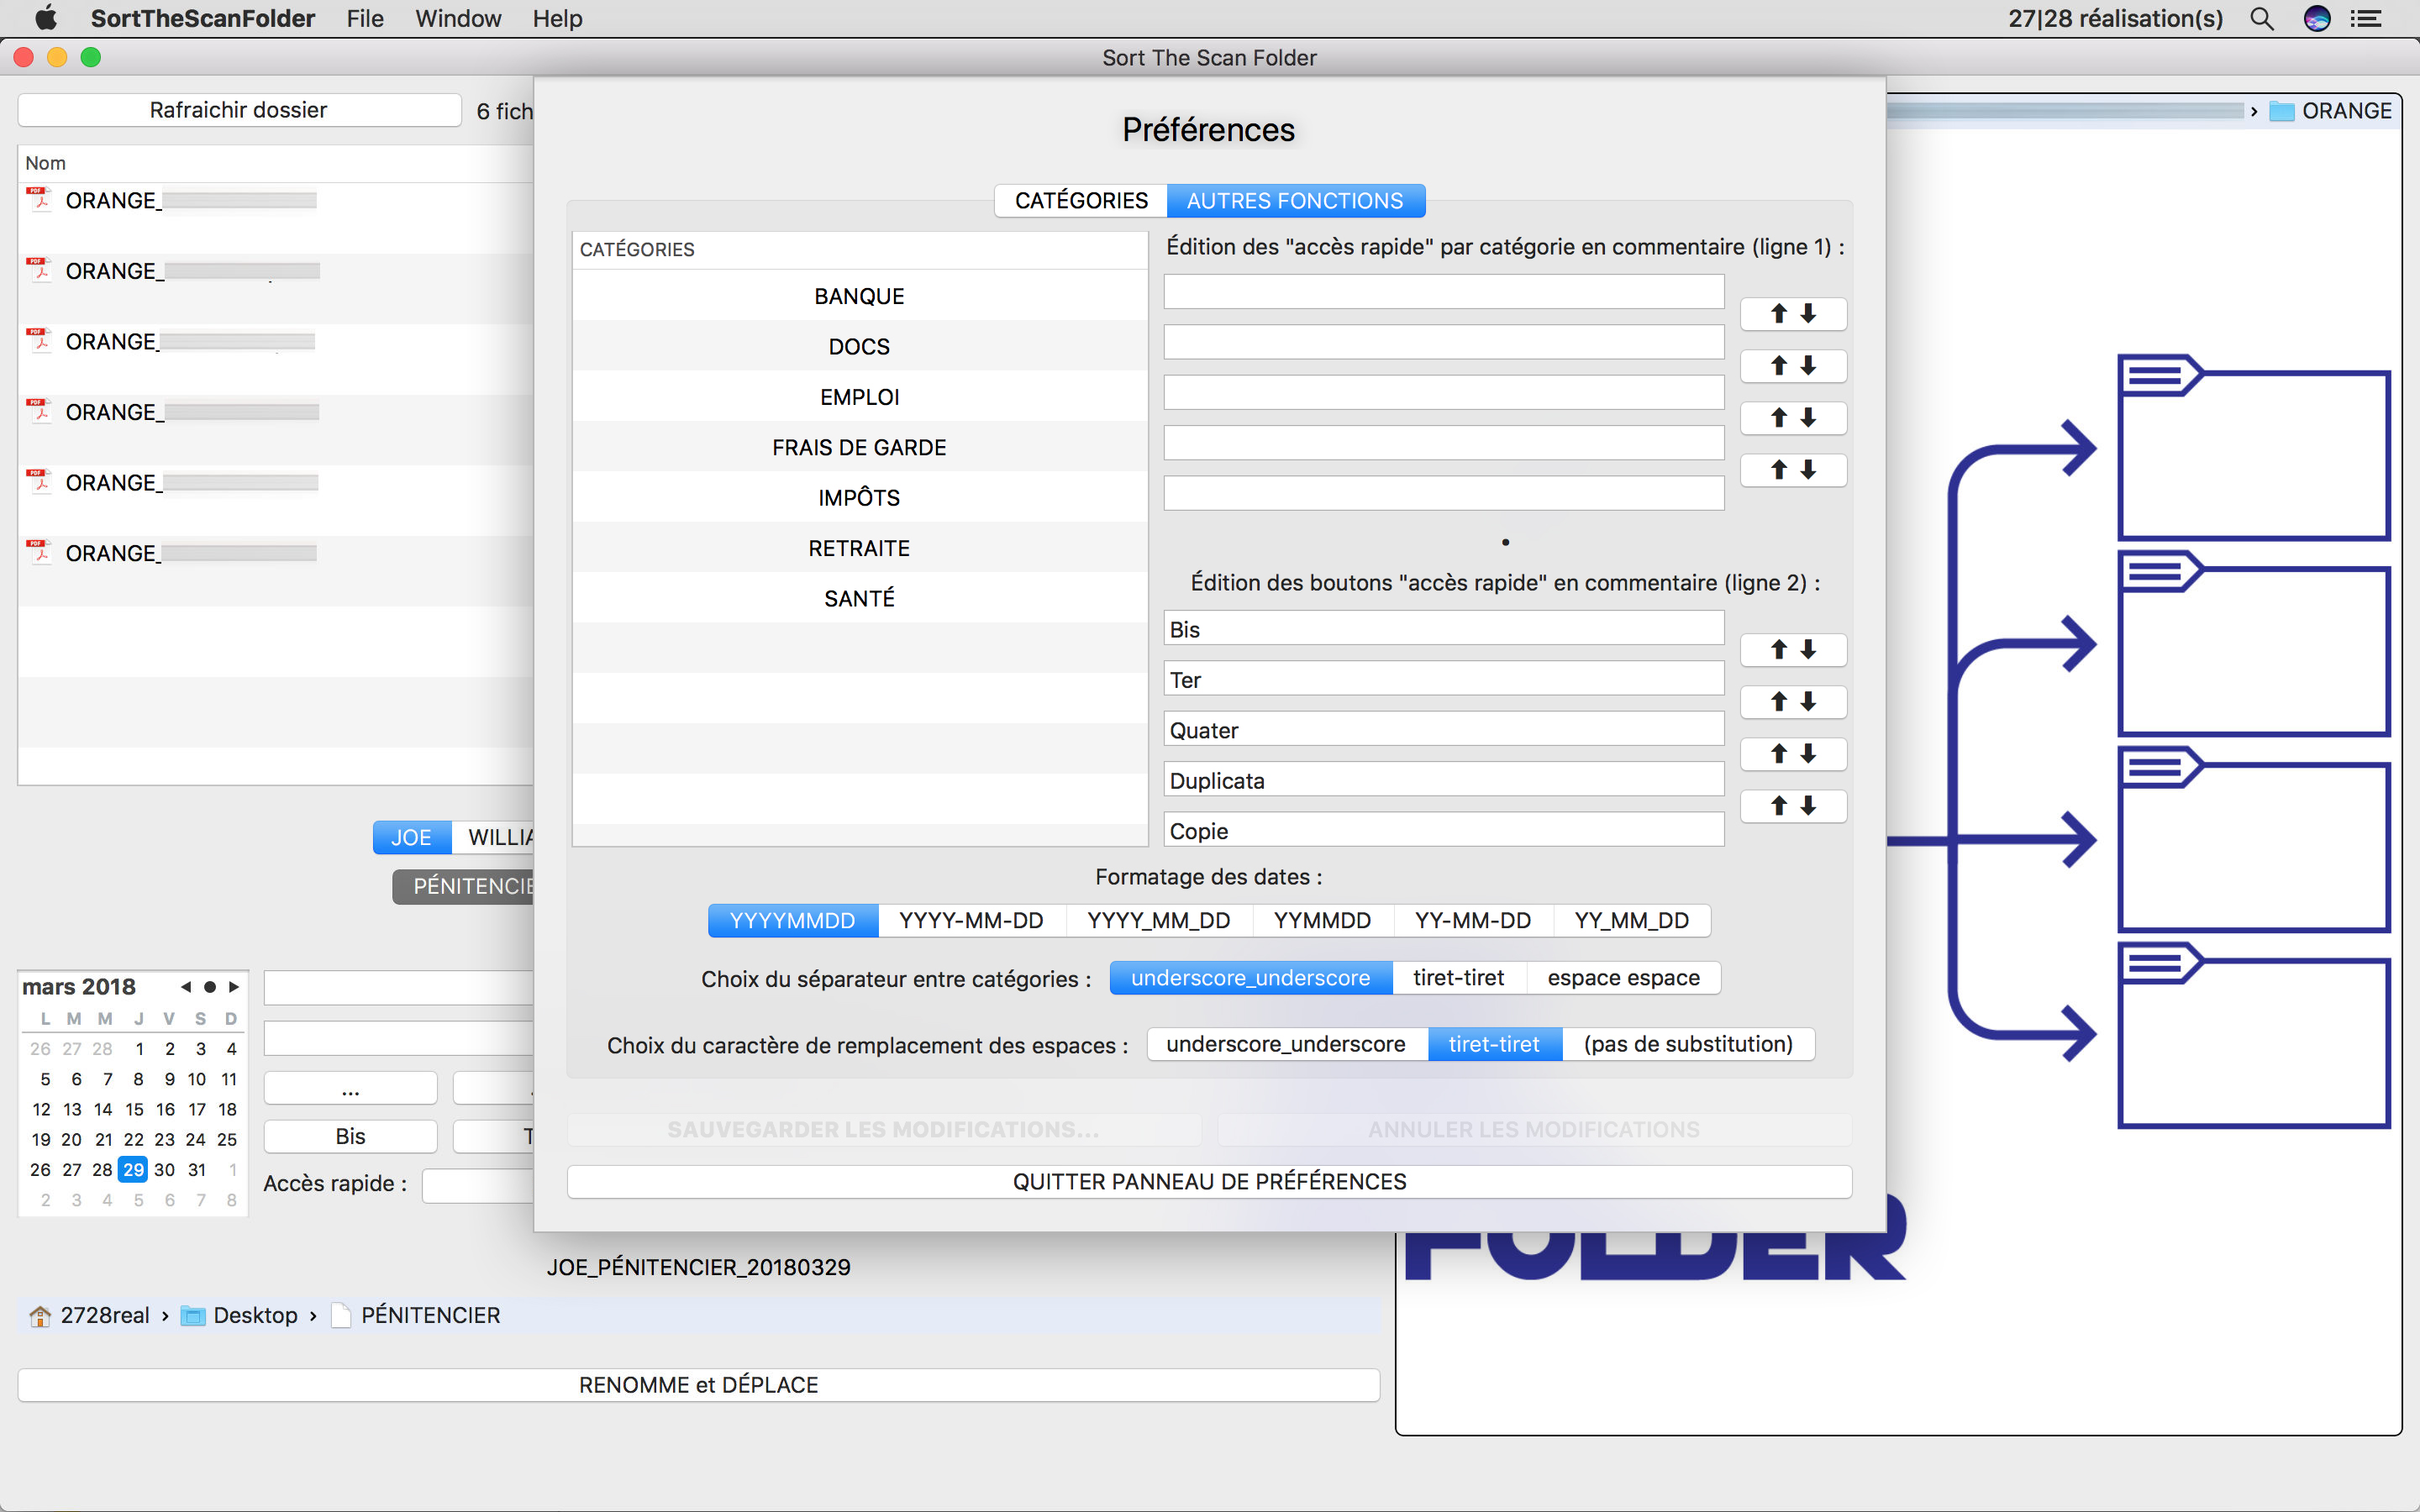This screenshot has height=1512, width=2420.
Task: Click PDF icon of first ORANGE file
Action: (40, 199)
